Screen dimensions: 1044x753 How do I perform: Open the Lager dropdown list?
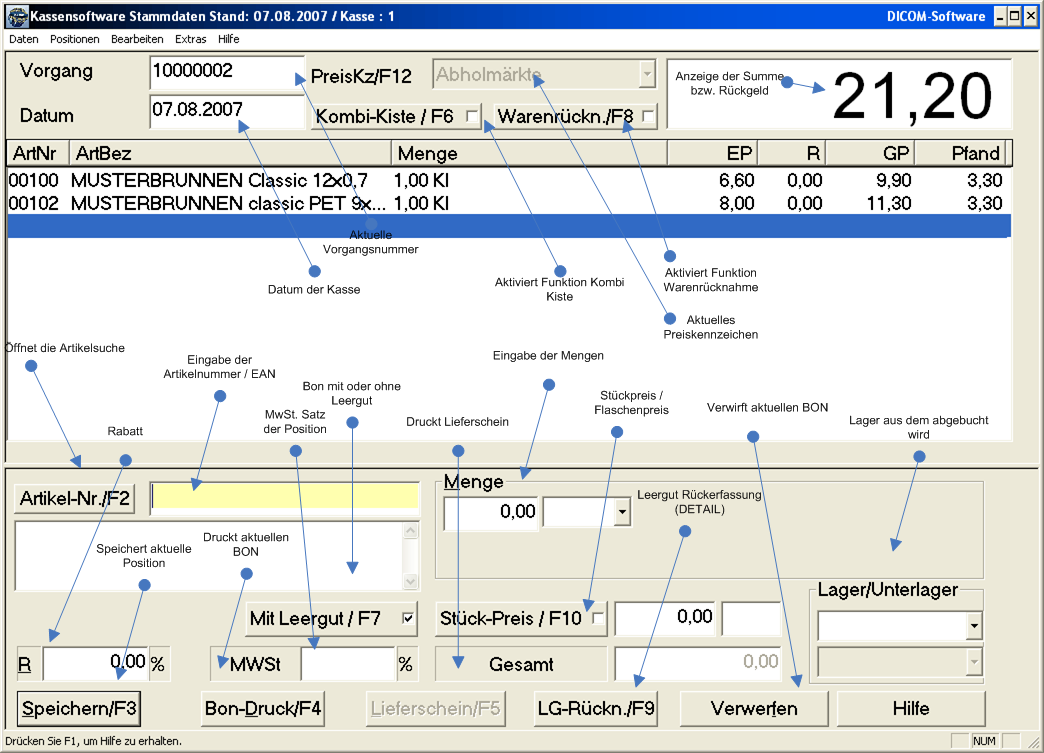click(973, 627)
